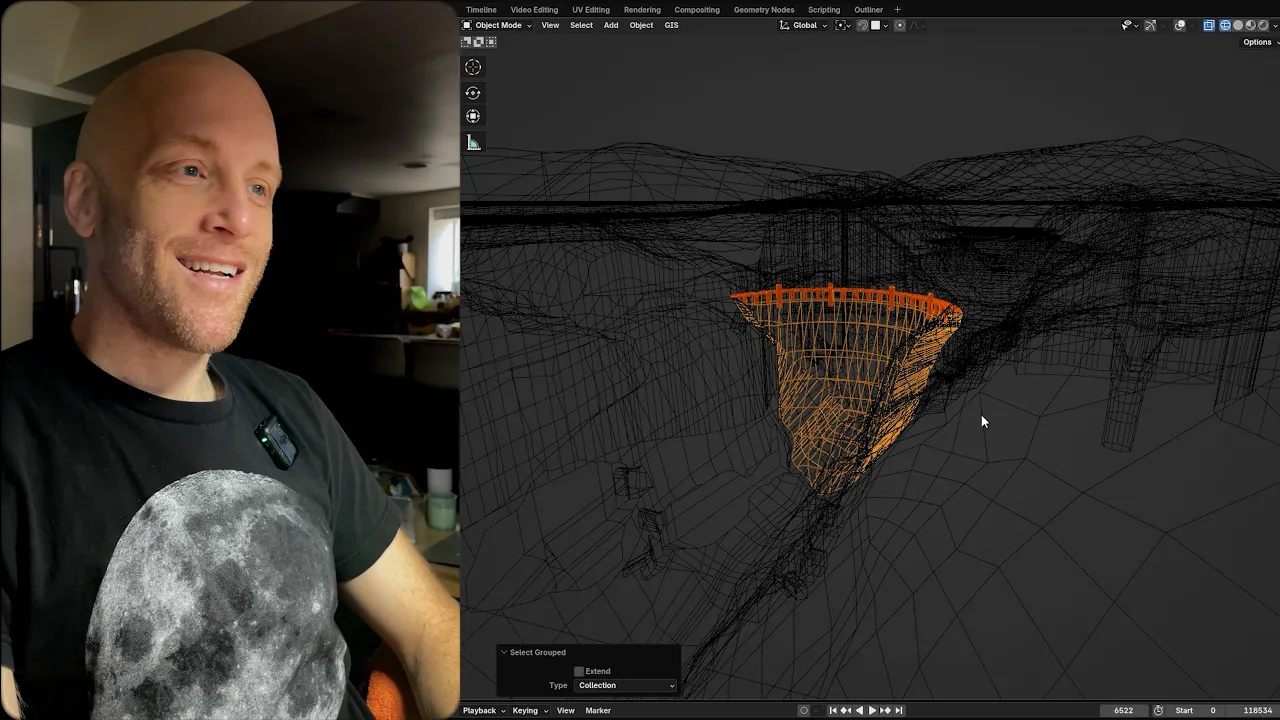Open the Options popover button
The height and width of the screenshot is (720, 1280).
(1257, 42)
